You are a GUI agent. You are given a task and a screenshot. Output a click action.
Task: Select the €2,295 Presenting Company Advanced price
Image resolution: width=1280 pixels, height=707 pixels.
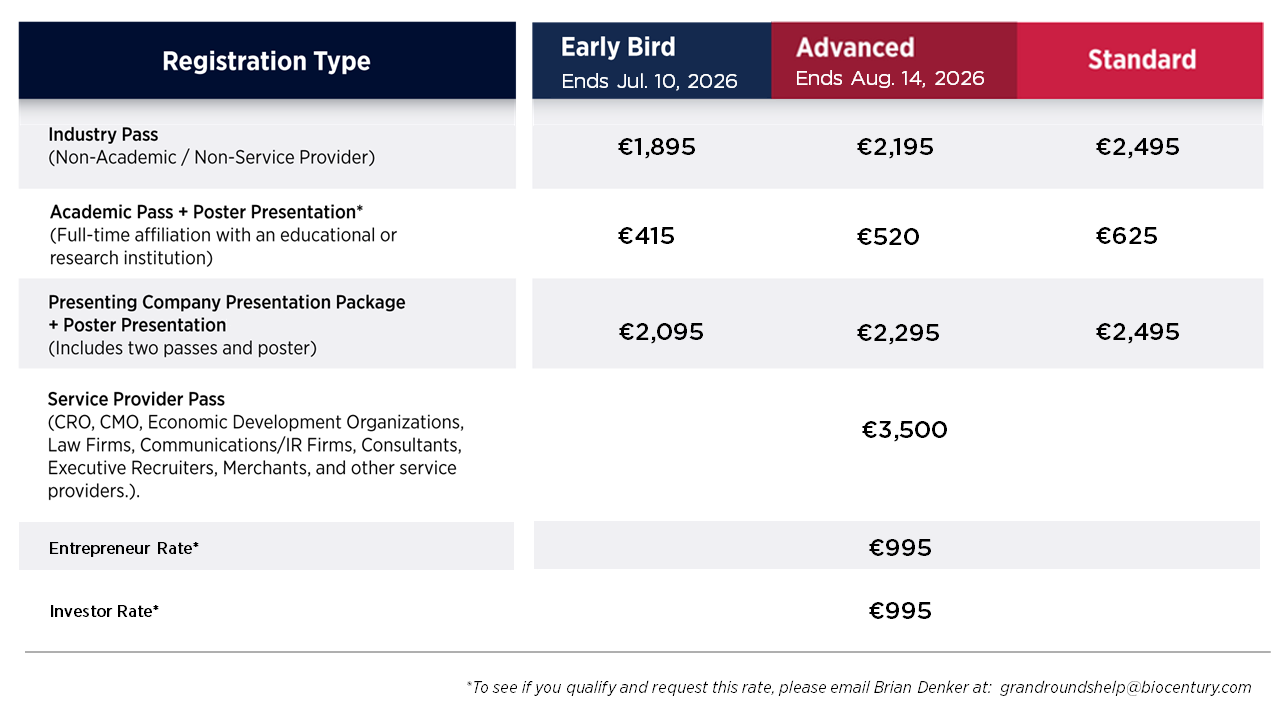point(898,333)
